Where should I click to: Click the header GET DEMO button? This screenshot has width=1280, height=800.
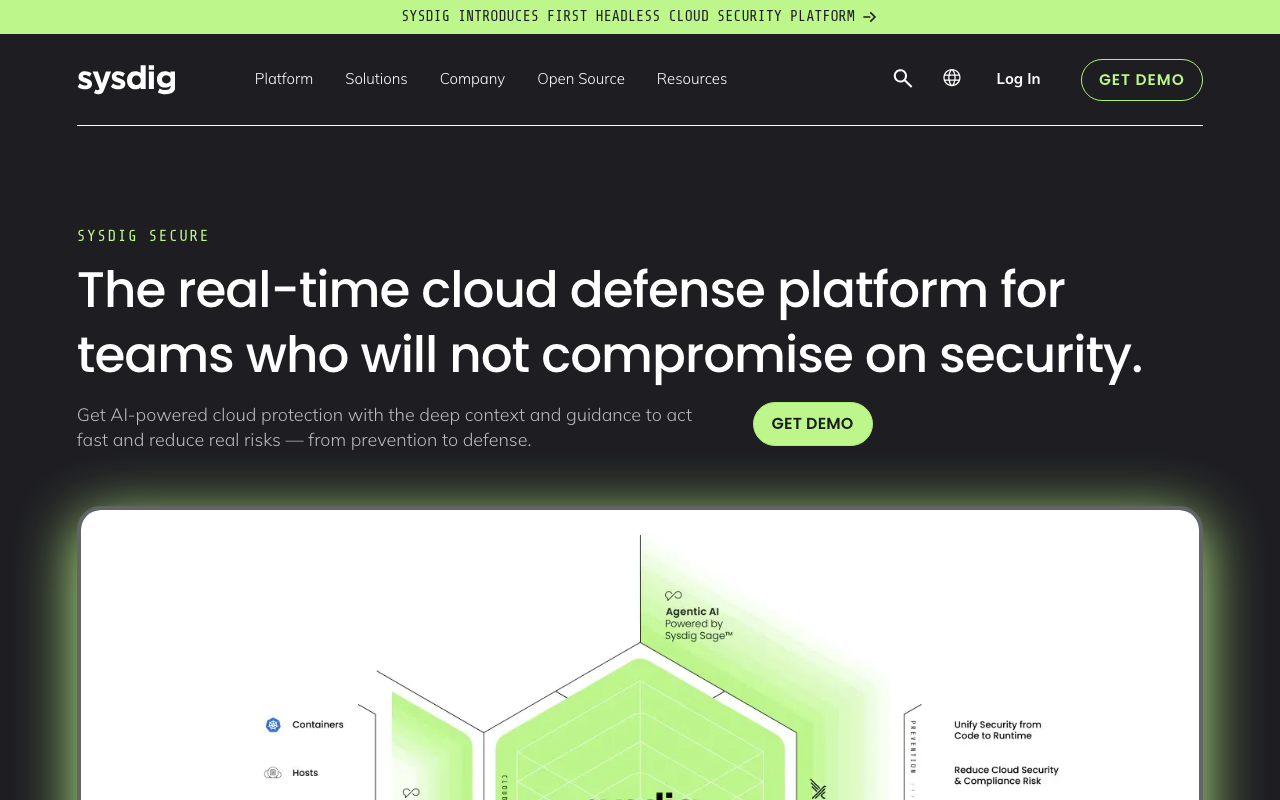[1142, 80]
